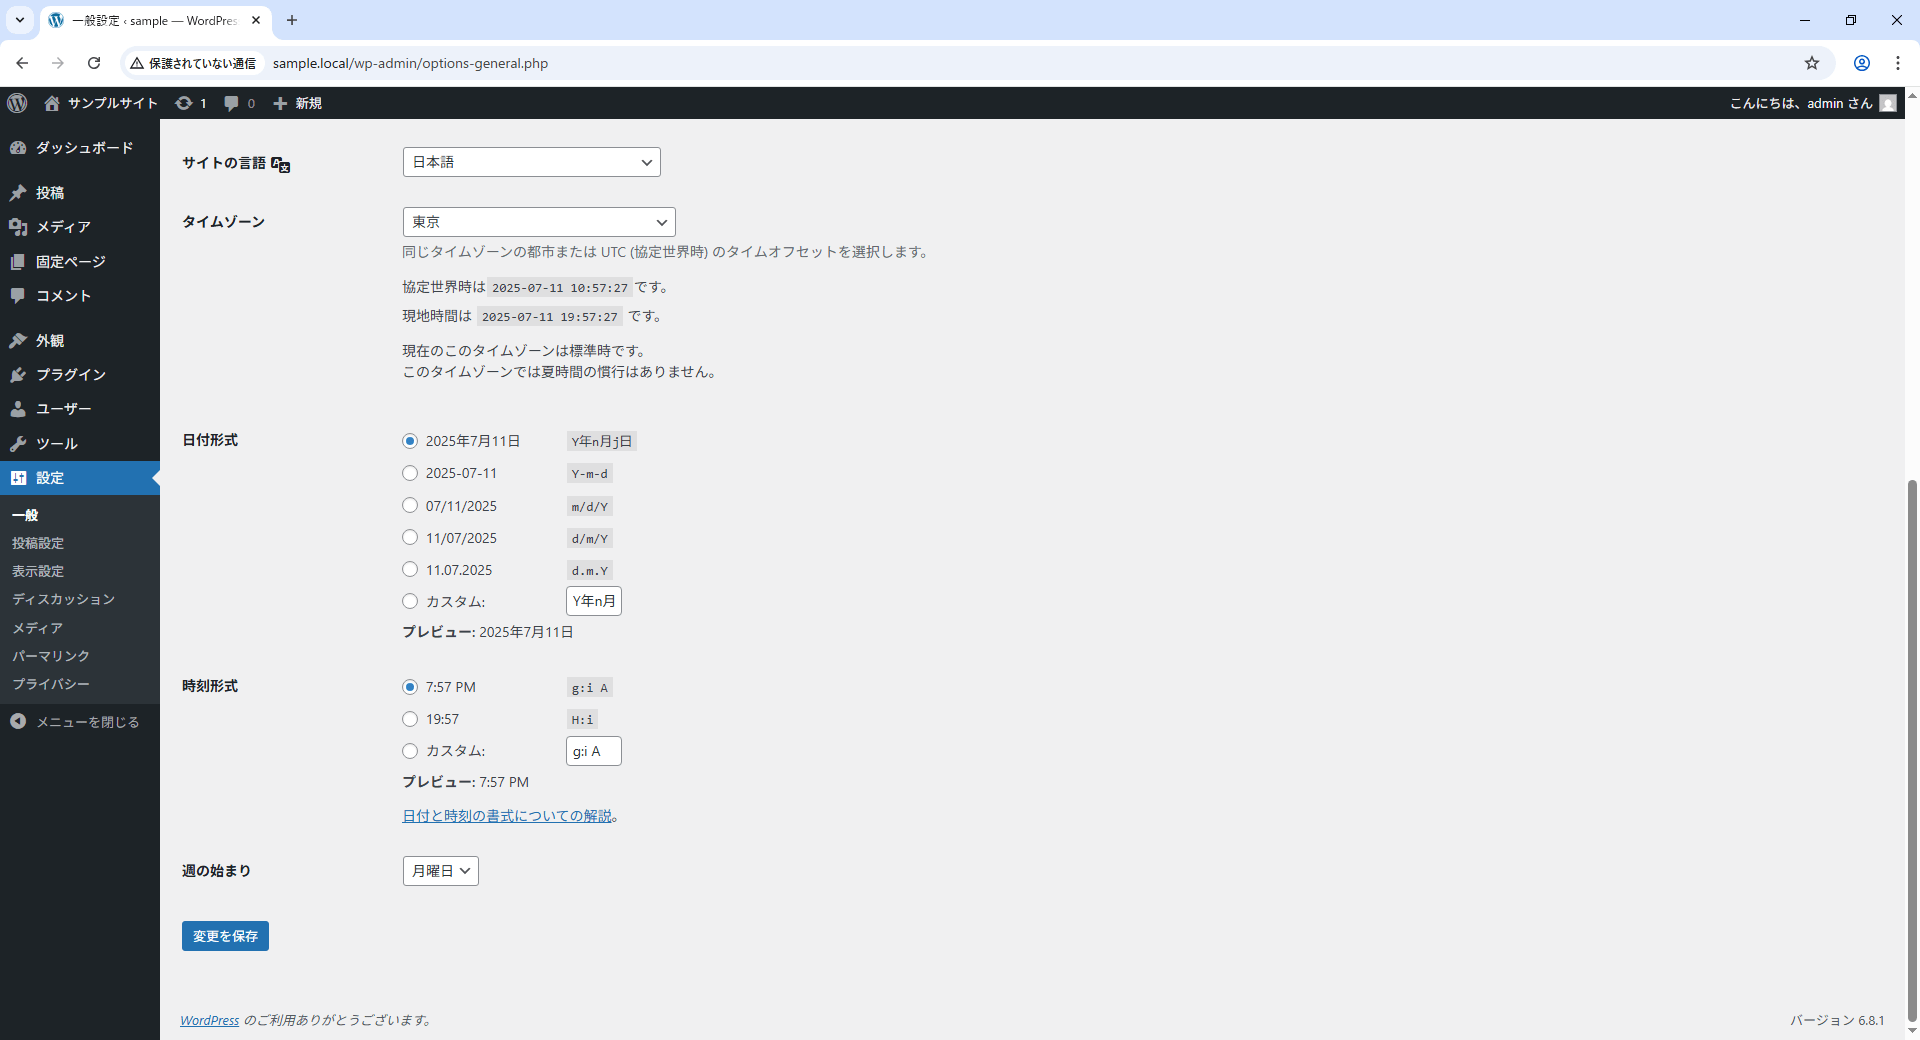The image size is (1920, 1040).
Task: Open メディア settings submenu item
Action: click(x=38, y=628)
